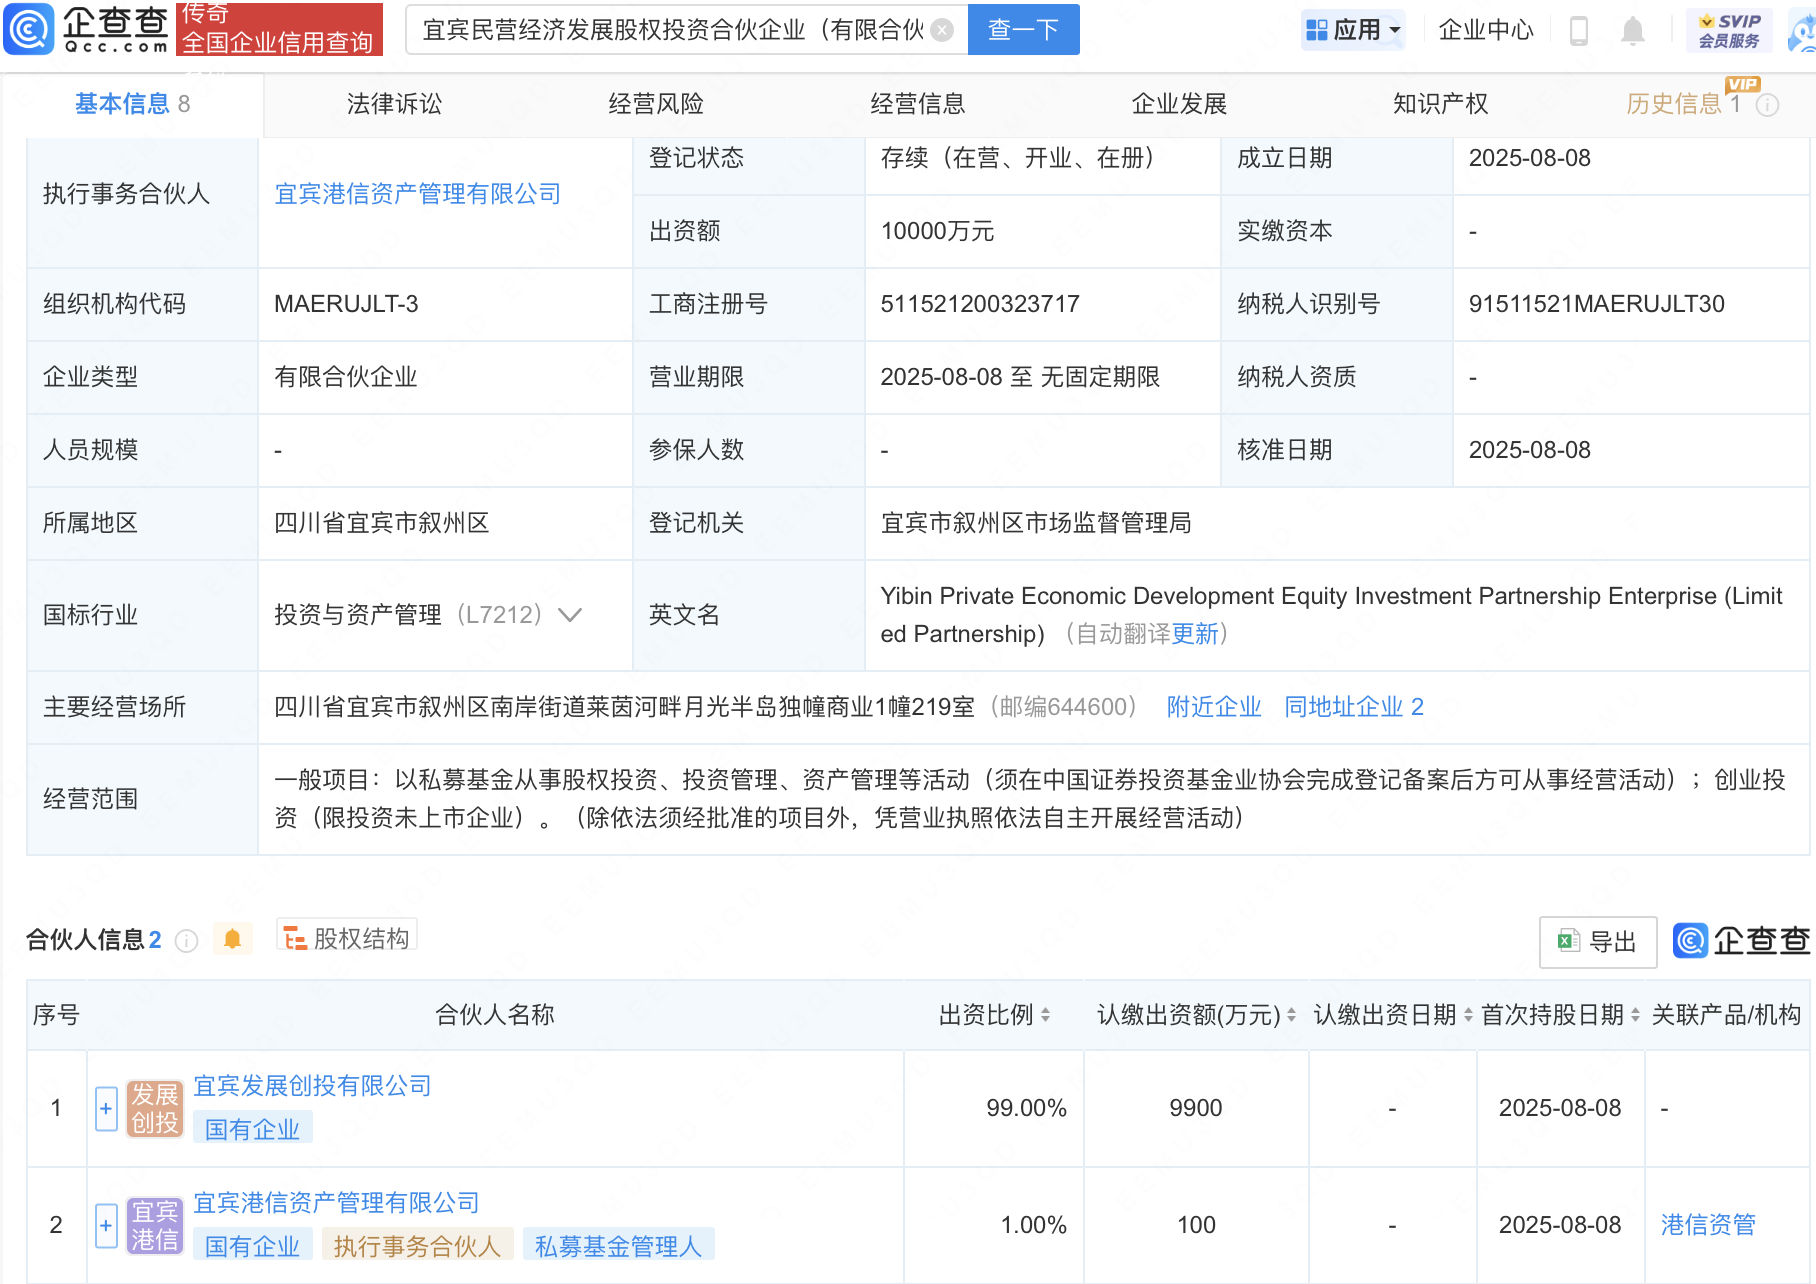Expand 国标行业 industry chevron
Viewport: 1816px width, 1284px height.
(x=570, y=615)
